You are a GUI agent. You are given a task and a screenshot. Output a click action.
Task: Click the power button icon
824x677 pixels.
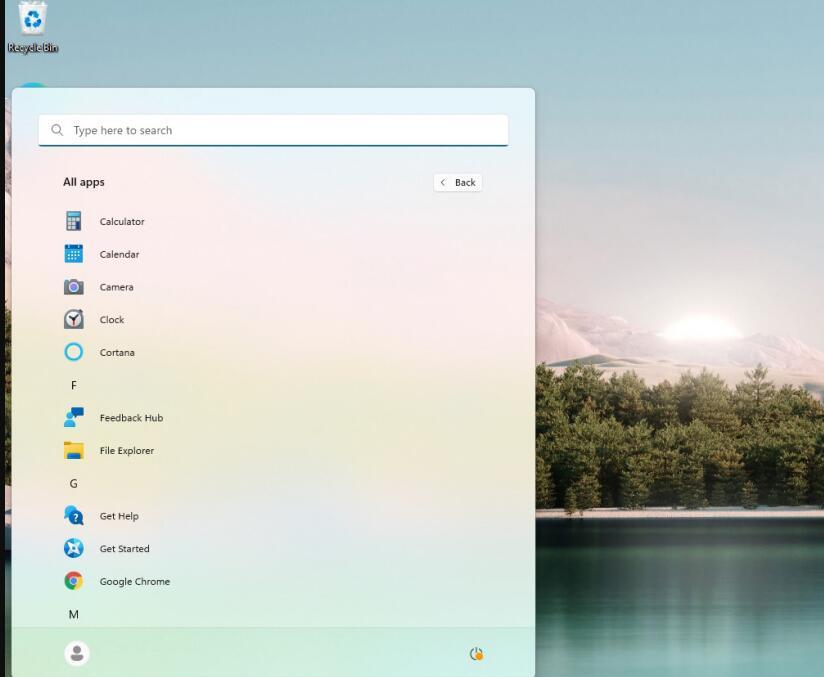[476, 653]
